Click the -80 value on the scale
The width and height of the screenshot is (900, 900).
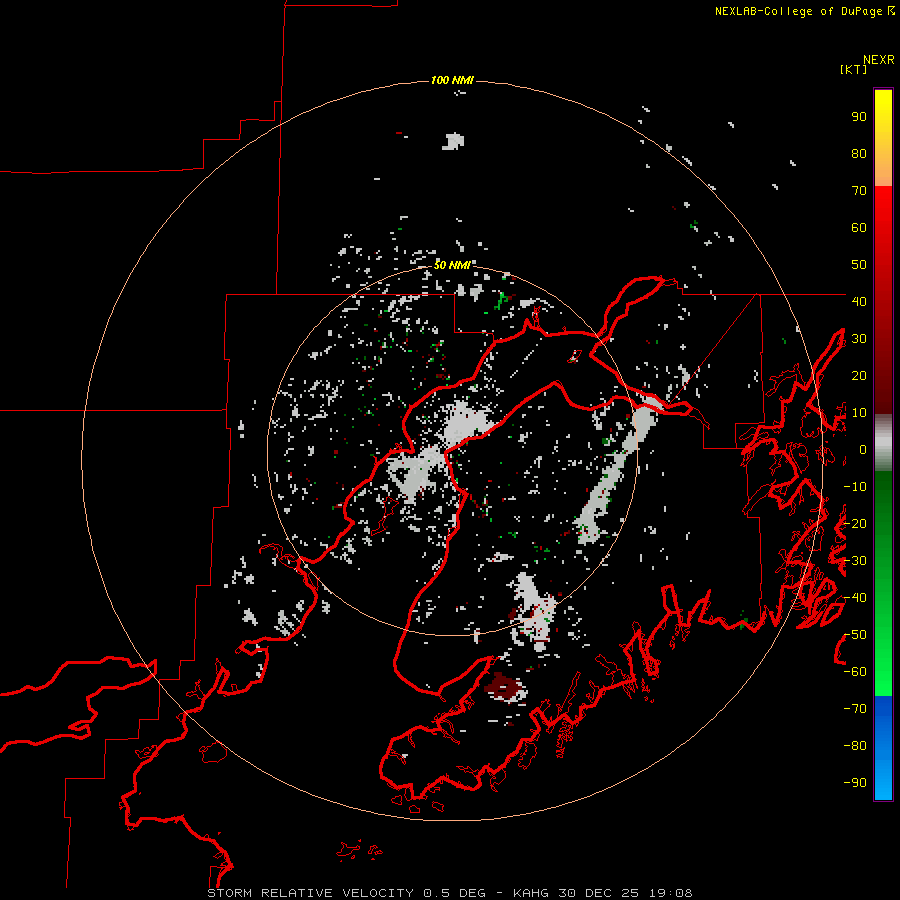coord(855,746)
